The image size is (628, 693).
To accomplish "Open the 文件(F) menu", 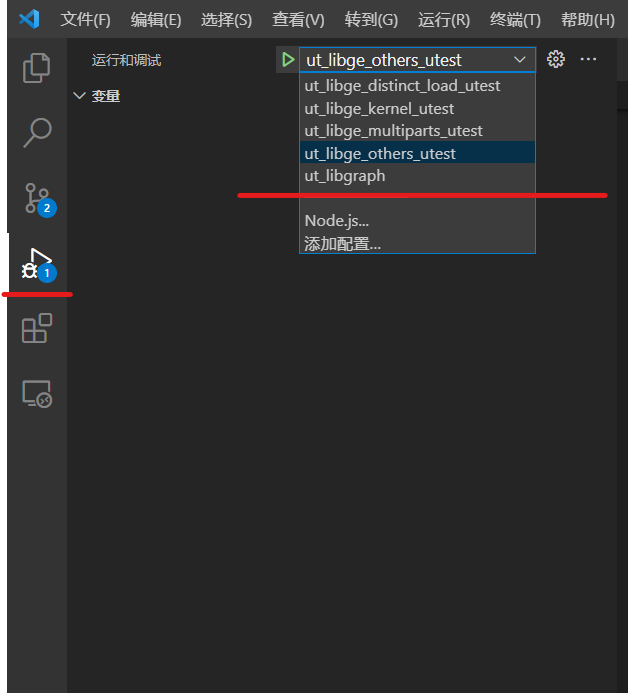I will click(x=85, y=20).
